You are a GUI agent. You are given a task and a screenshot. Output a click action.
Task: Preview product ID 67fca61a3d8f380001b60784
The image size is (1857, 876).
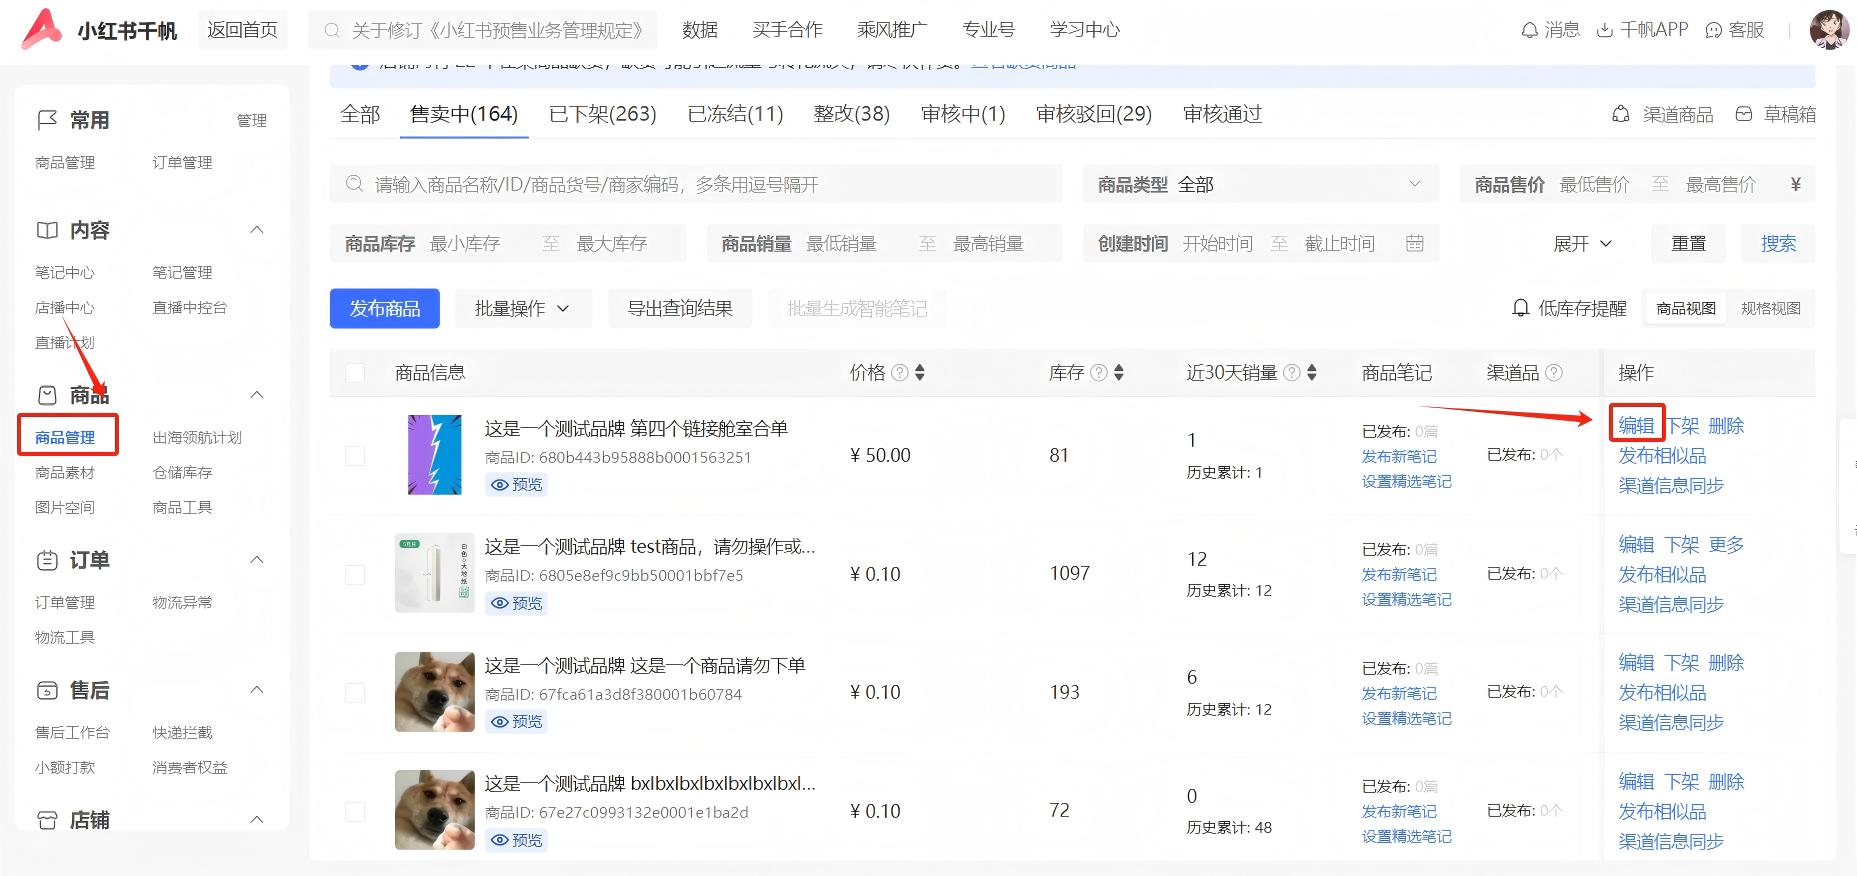click(x=517, y=721)
